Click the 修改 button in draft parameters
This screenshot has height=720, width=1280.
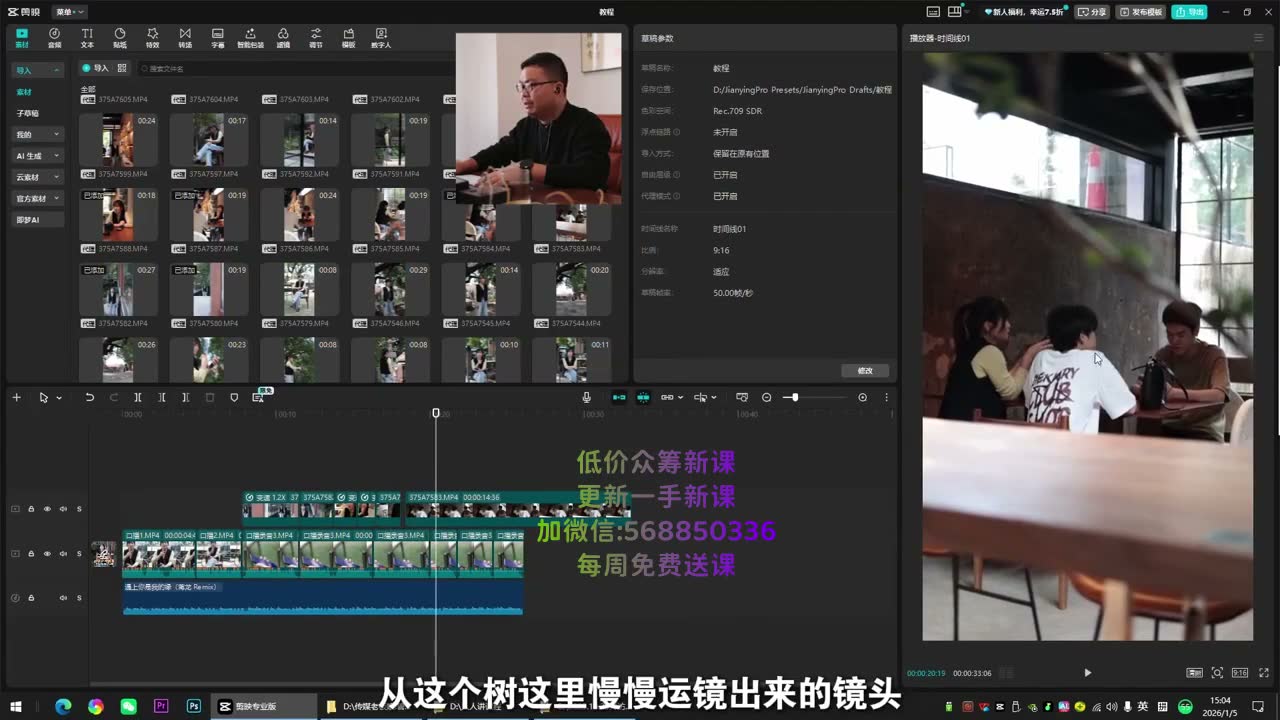click(x=865, y=370)
